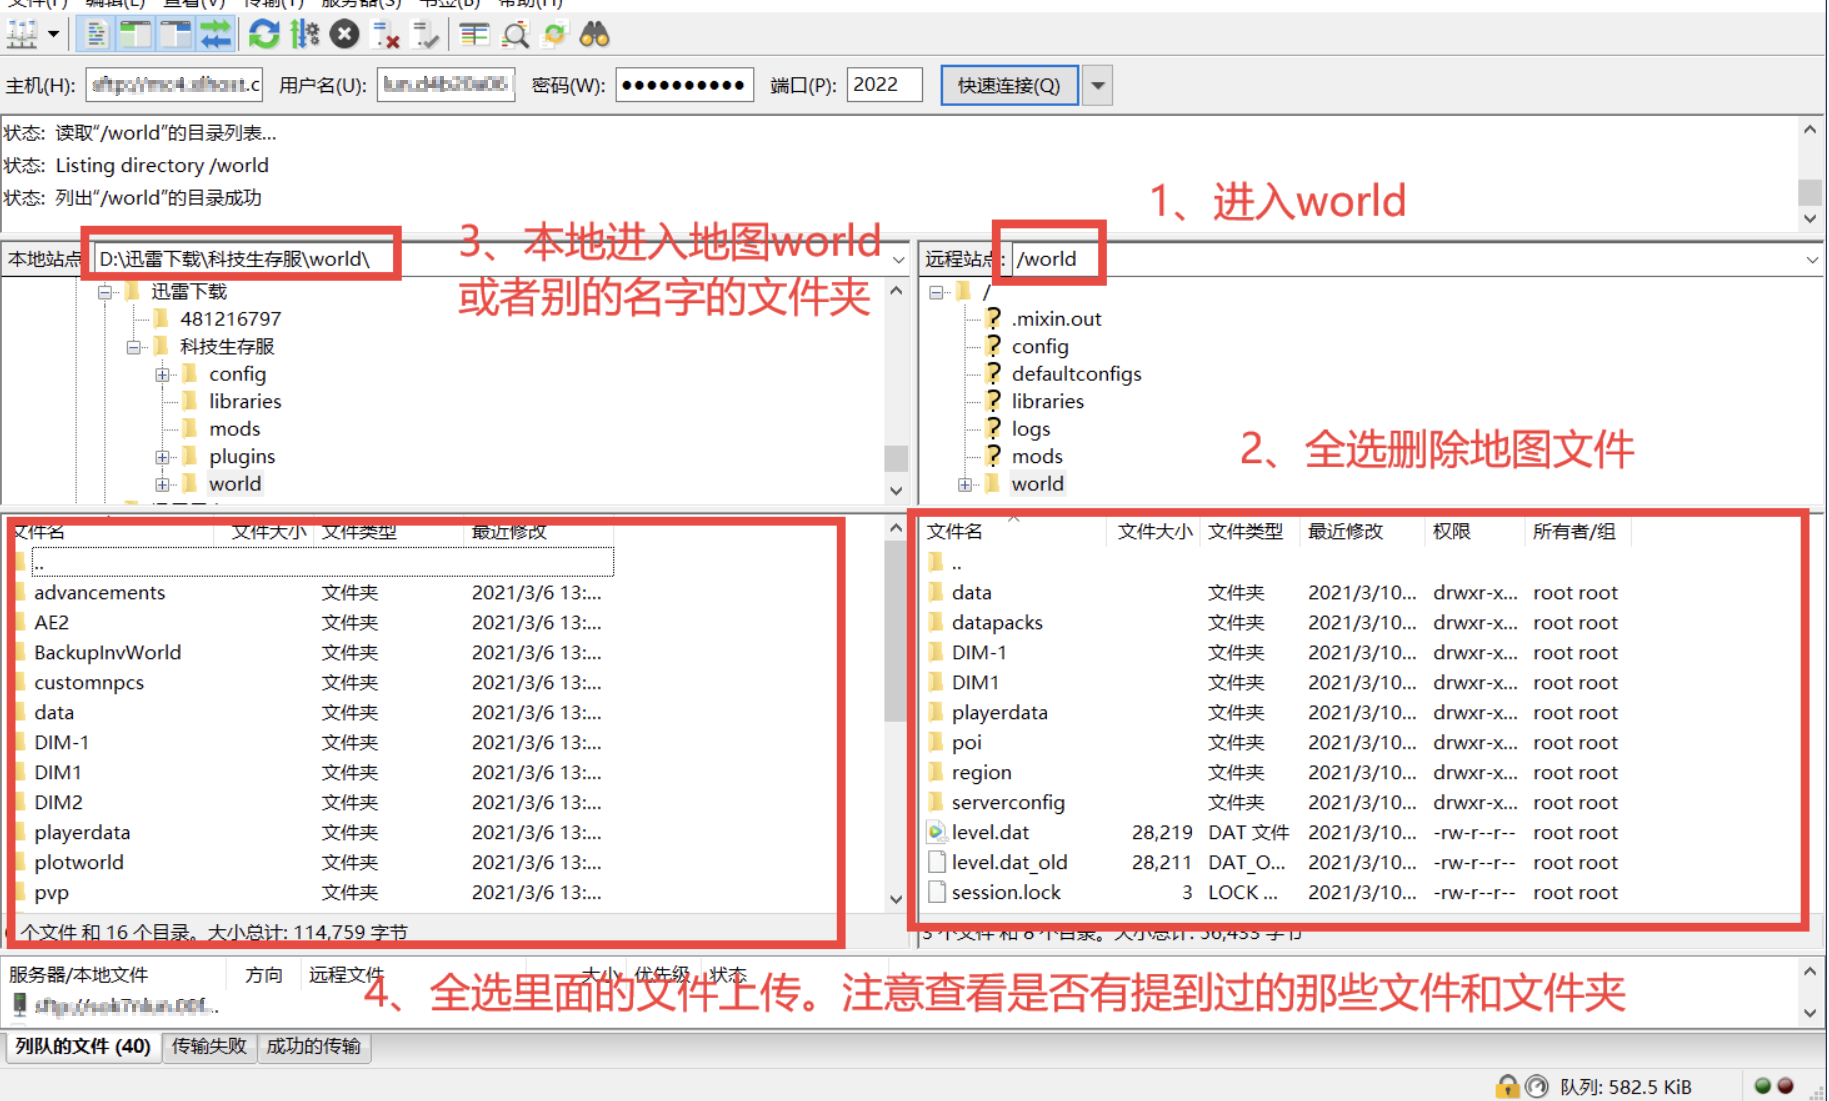
Task: Click scroll down arrow of local file list
Action: click(896, 899)
